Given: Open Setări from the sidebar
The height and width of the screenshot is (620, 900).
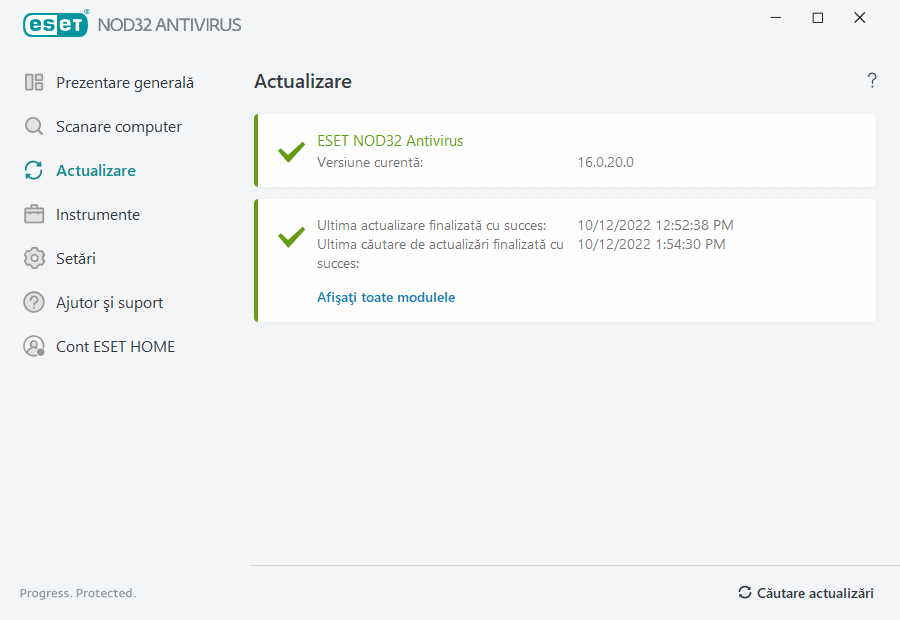Looking at the screenshot, I should (76, 259).
